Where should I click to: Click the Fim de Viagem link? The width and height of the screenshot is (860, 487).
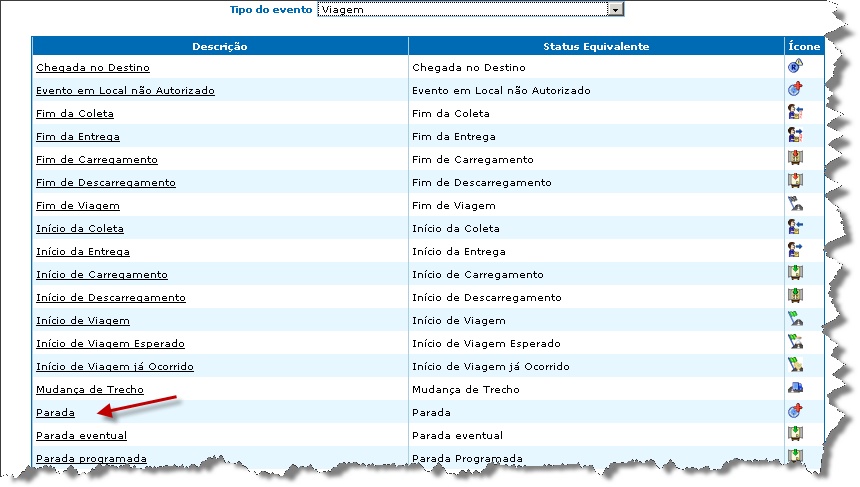78,206
